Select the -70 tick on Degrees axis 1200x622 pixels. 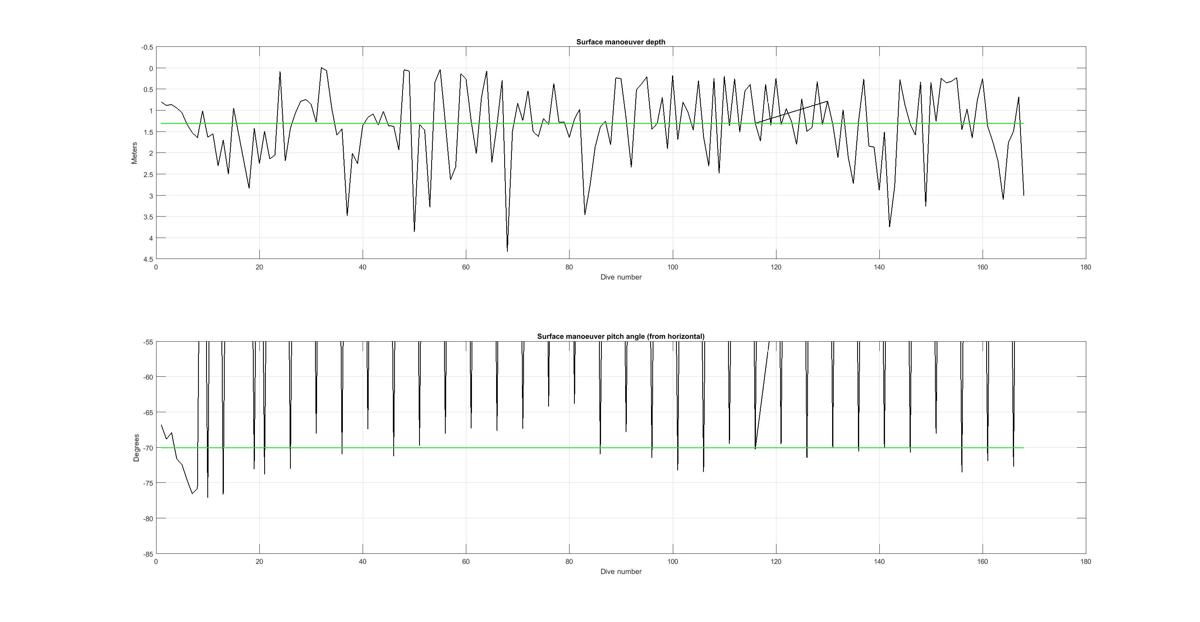pyautogui.click(x=148, y=448)
